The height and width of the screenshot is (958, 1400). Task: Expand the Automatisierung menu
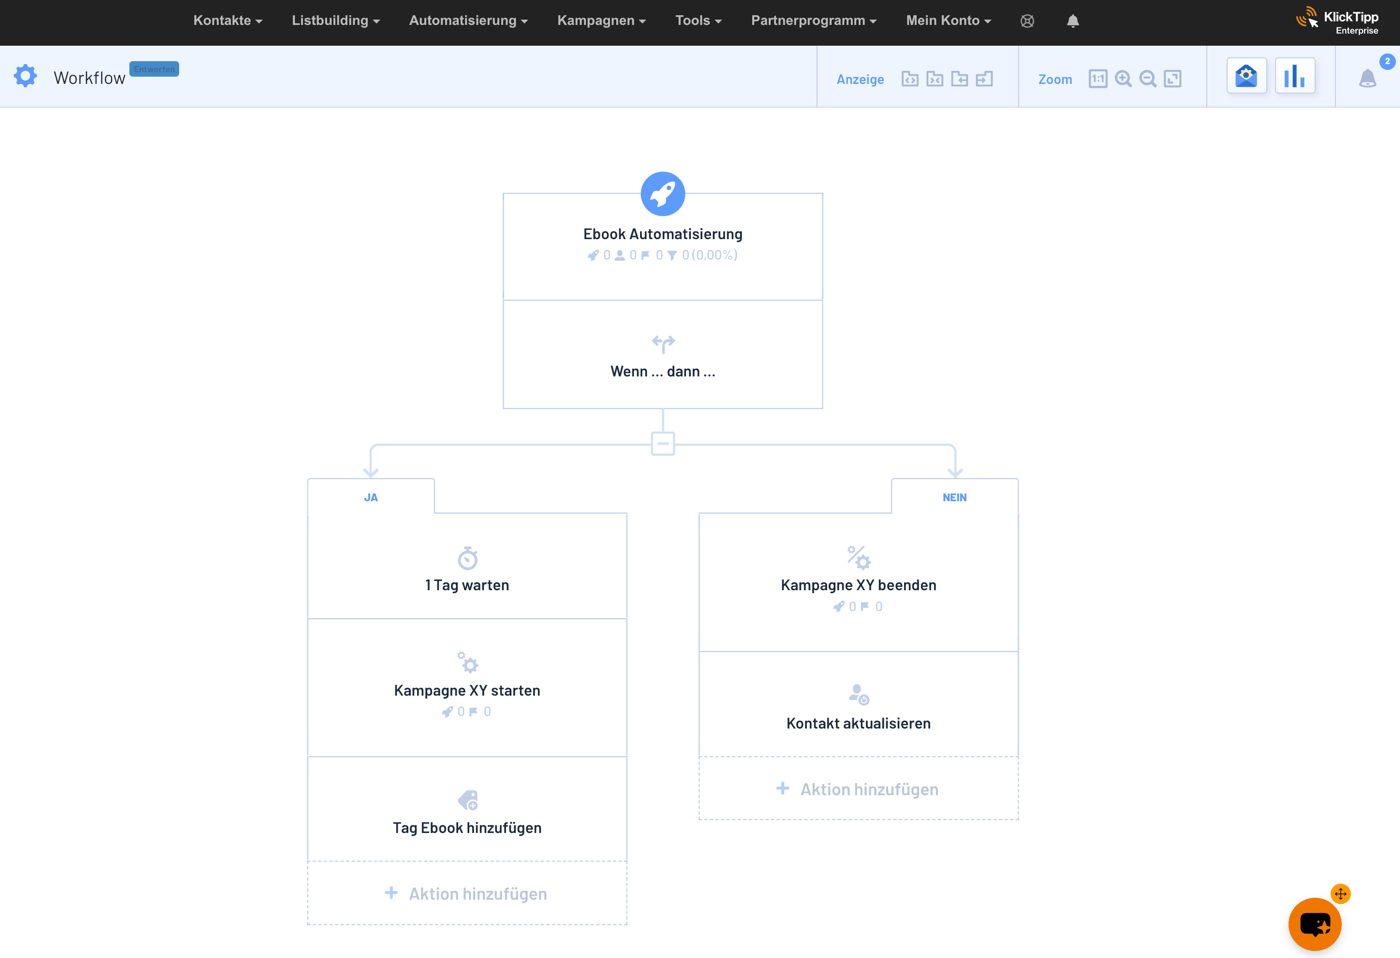pos(468,21)
